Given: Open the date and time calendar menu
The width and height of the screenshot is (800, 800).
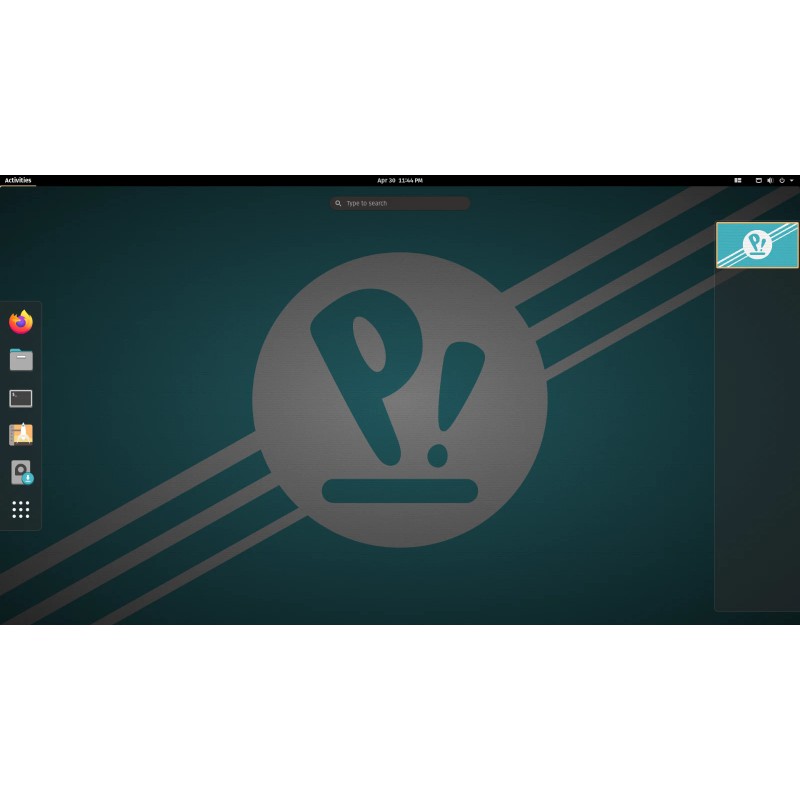Looking at the screenshot, I should pos(399,181).
